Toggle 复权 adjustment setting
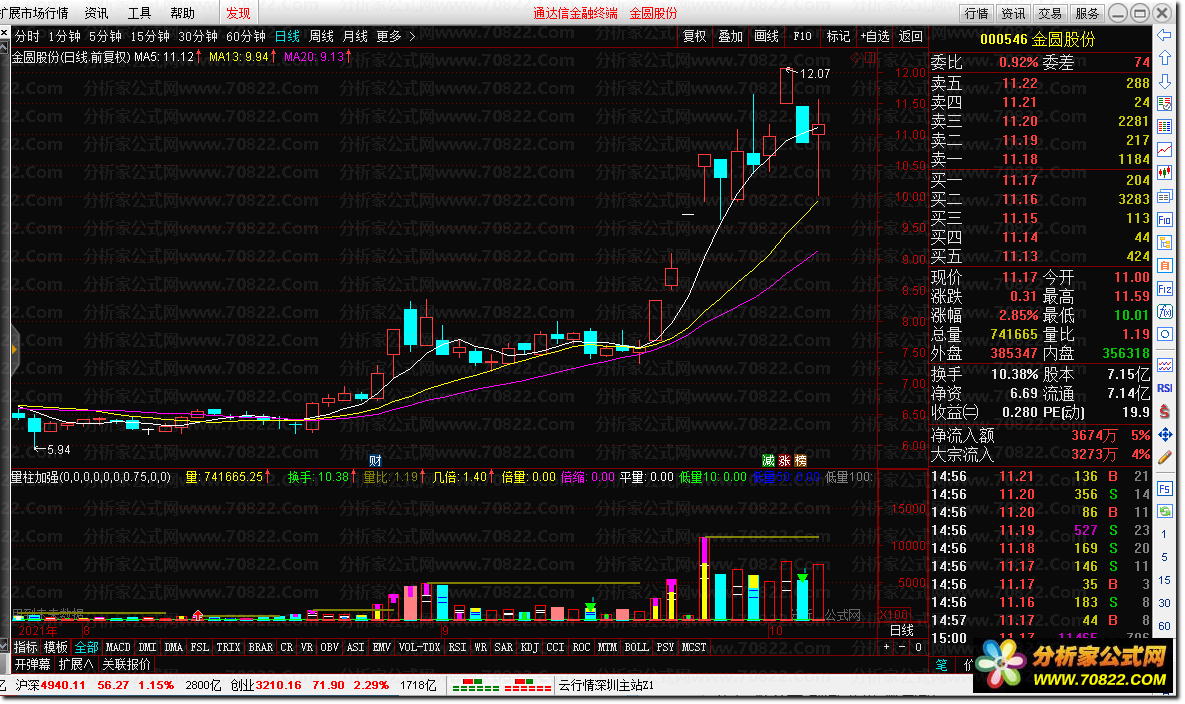Screen dimensions: 1185x704 coord(694,36)
